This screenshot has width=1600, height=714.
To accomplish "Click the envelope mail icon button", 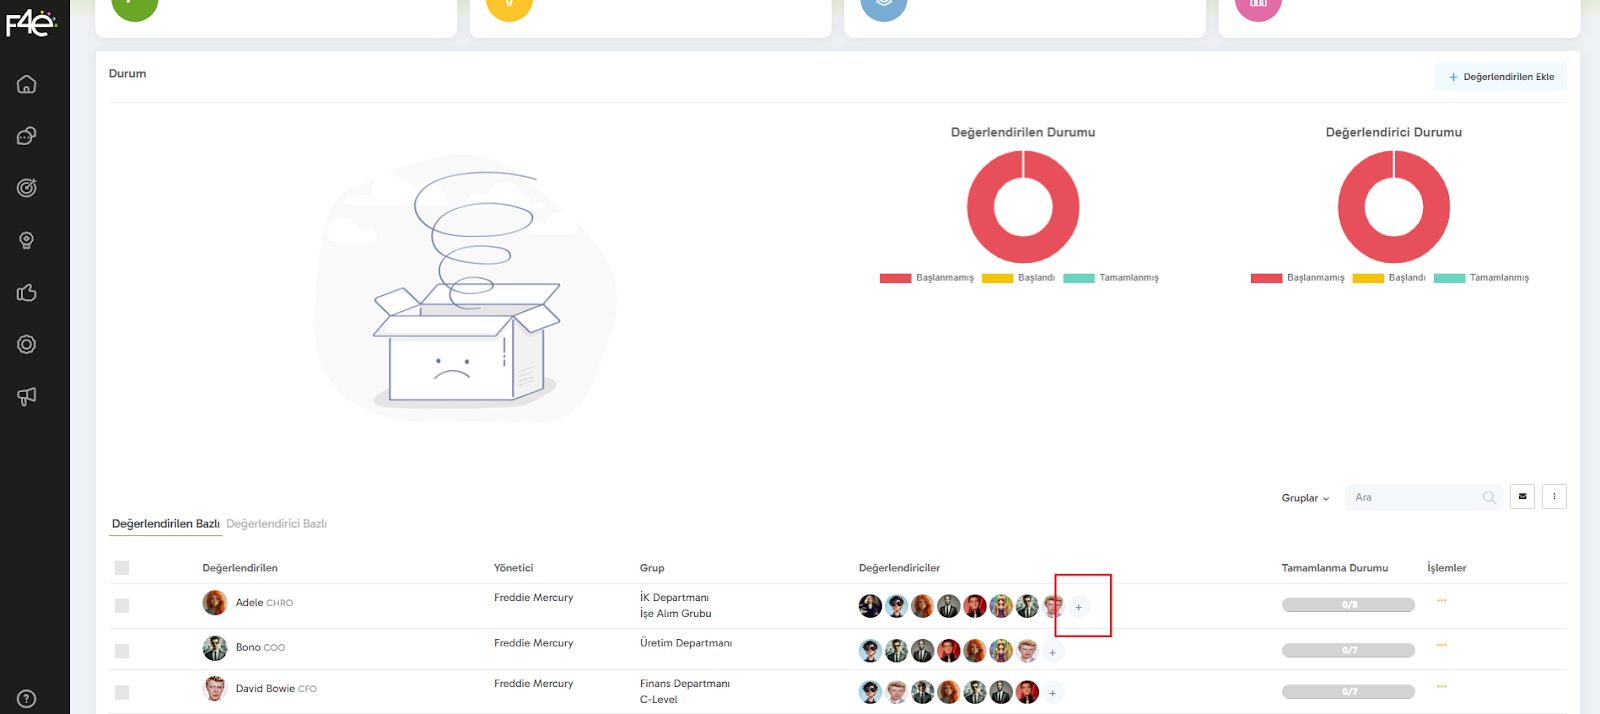I will 1522,497.
